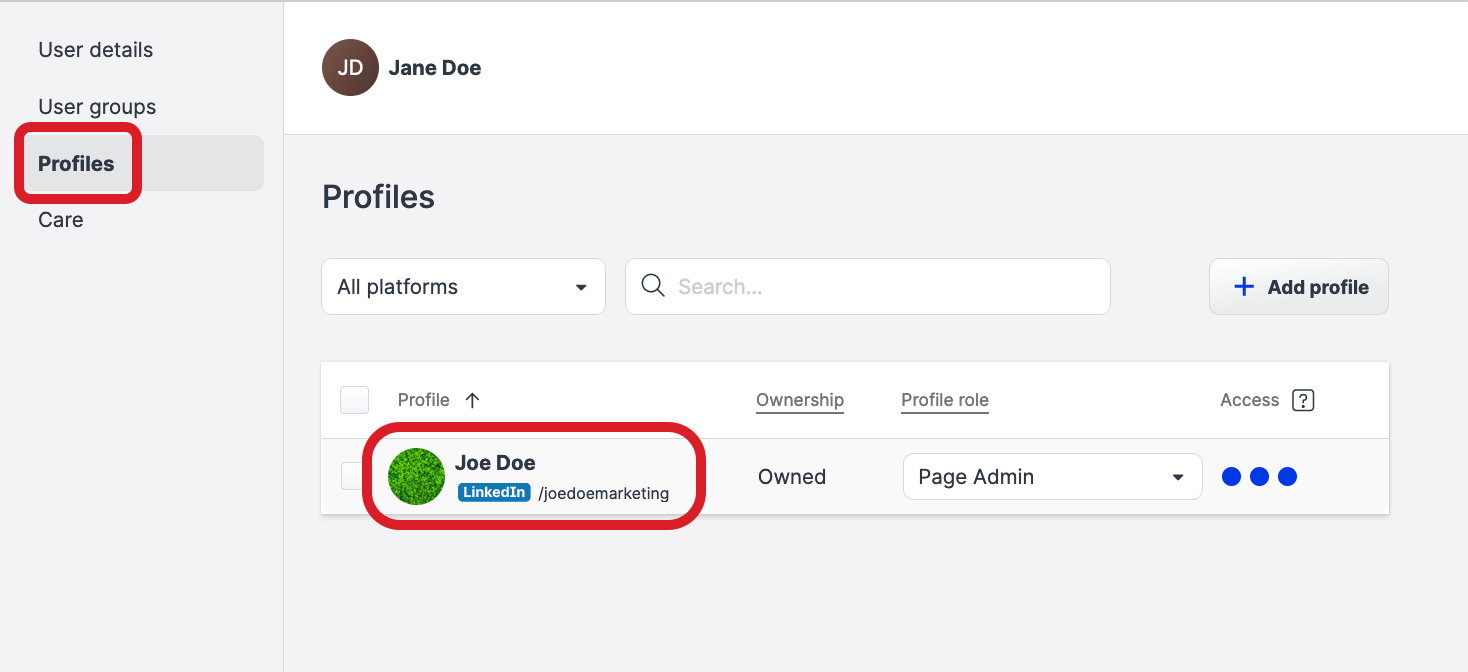This screenshot has height=672, width=1468.
Task: Select the Profiles sidebar item
Action: [77, 164]
